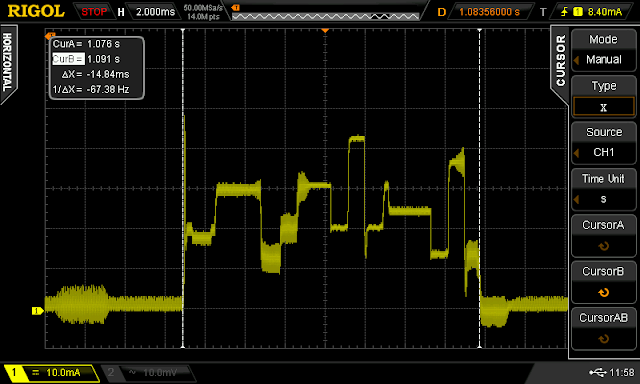
Task: Toggle the STOP run state indicator
Action: (94, 12)
